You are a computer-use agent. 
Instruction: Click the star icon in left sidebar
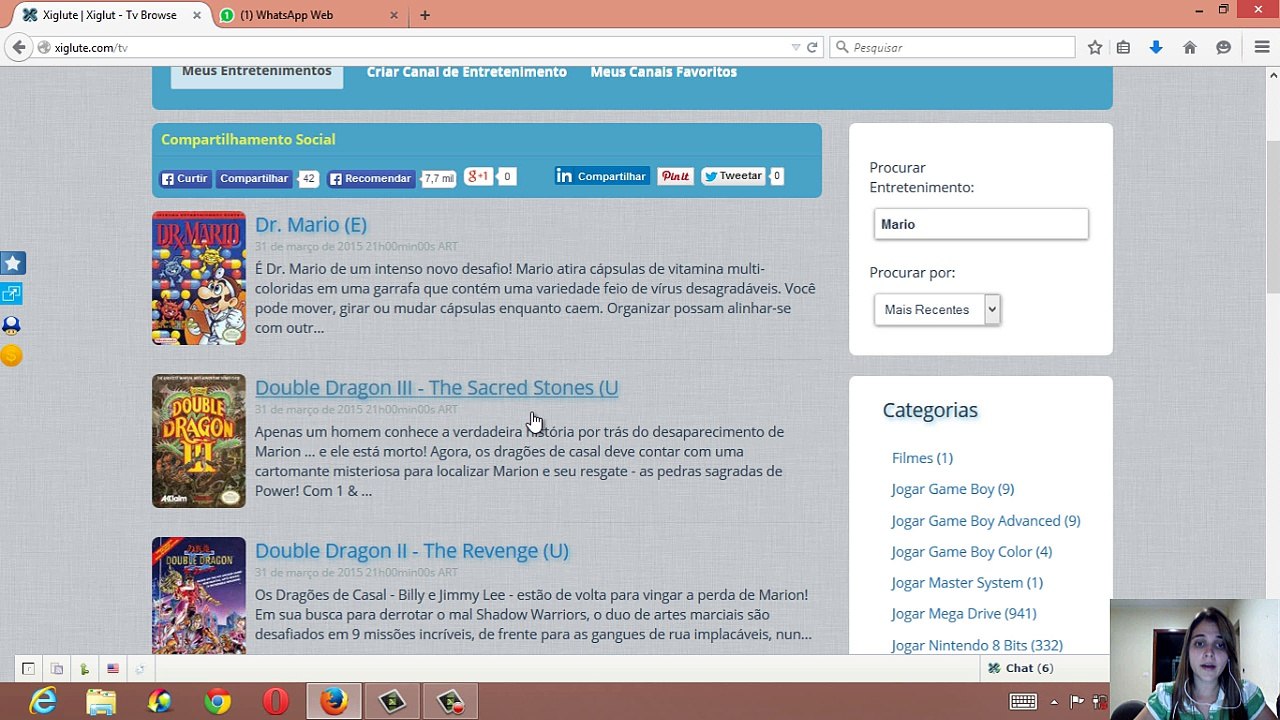[12, 263]
